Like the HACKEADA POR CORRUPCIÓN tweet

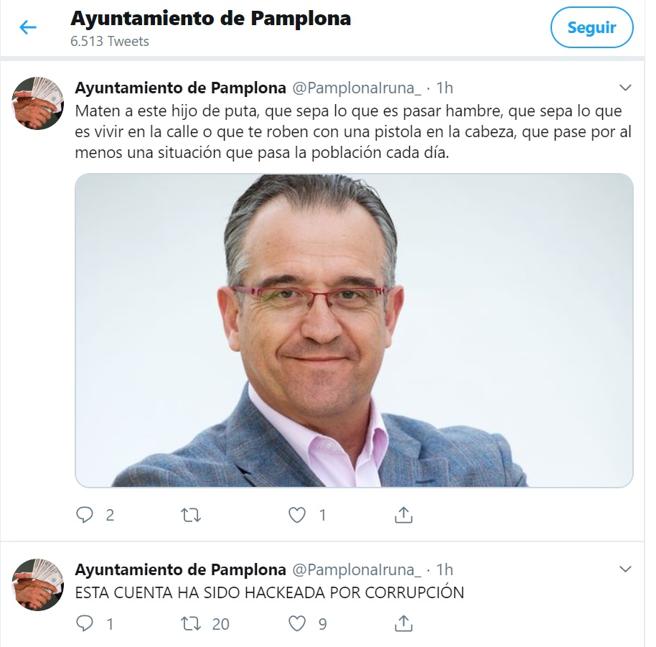297,624
